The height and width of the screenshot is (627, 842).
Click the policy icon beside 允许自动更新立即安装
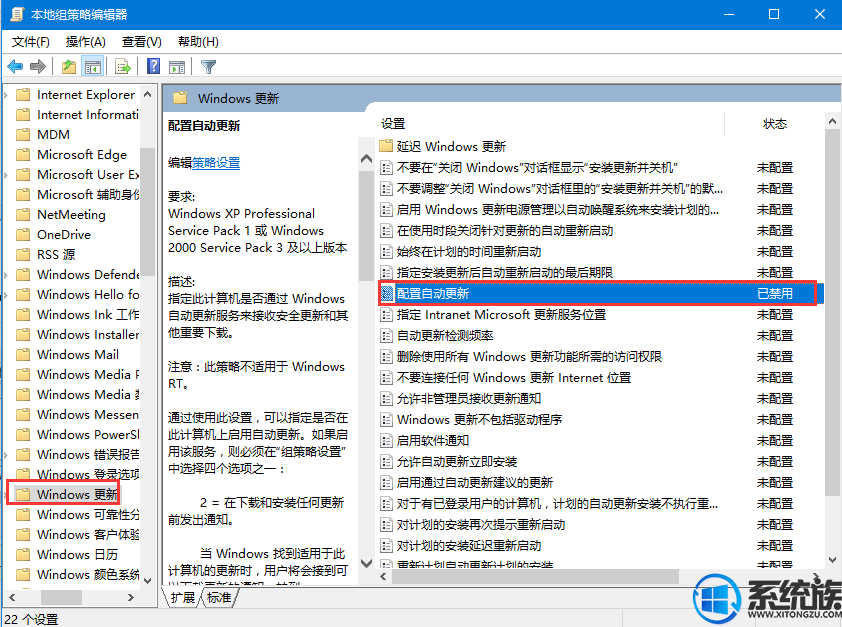point(386,462)
